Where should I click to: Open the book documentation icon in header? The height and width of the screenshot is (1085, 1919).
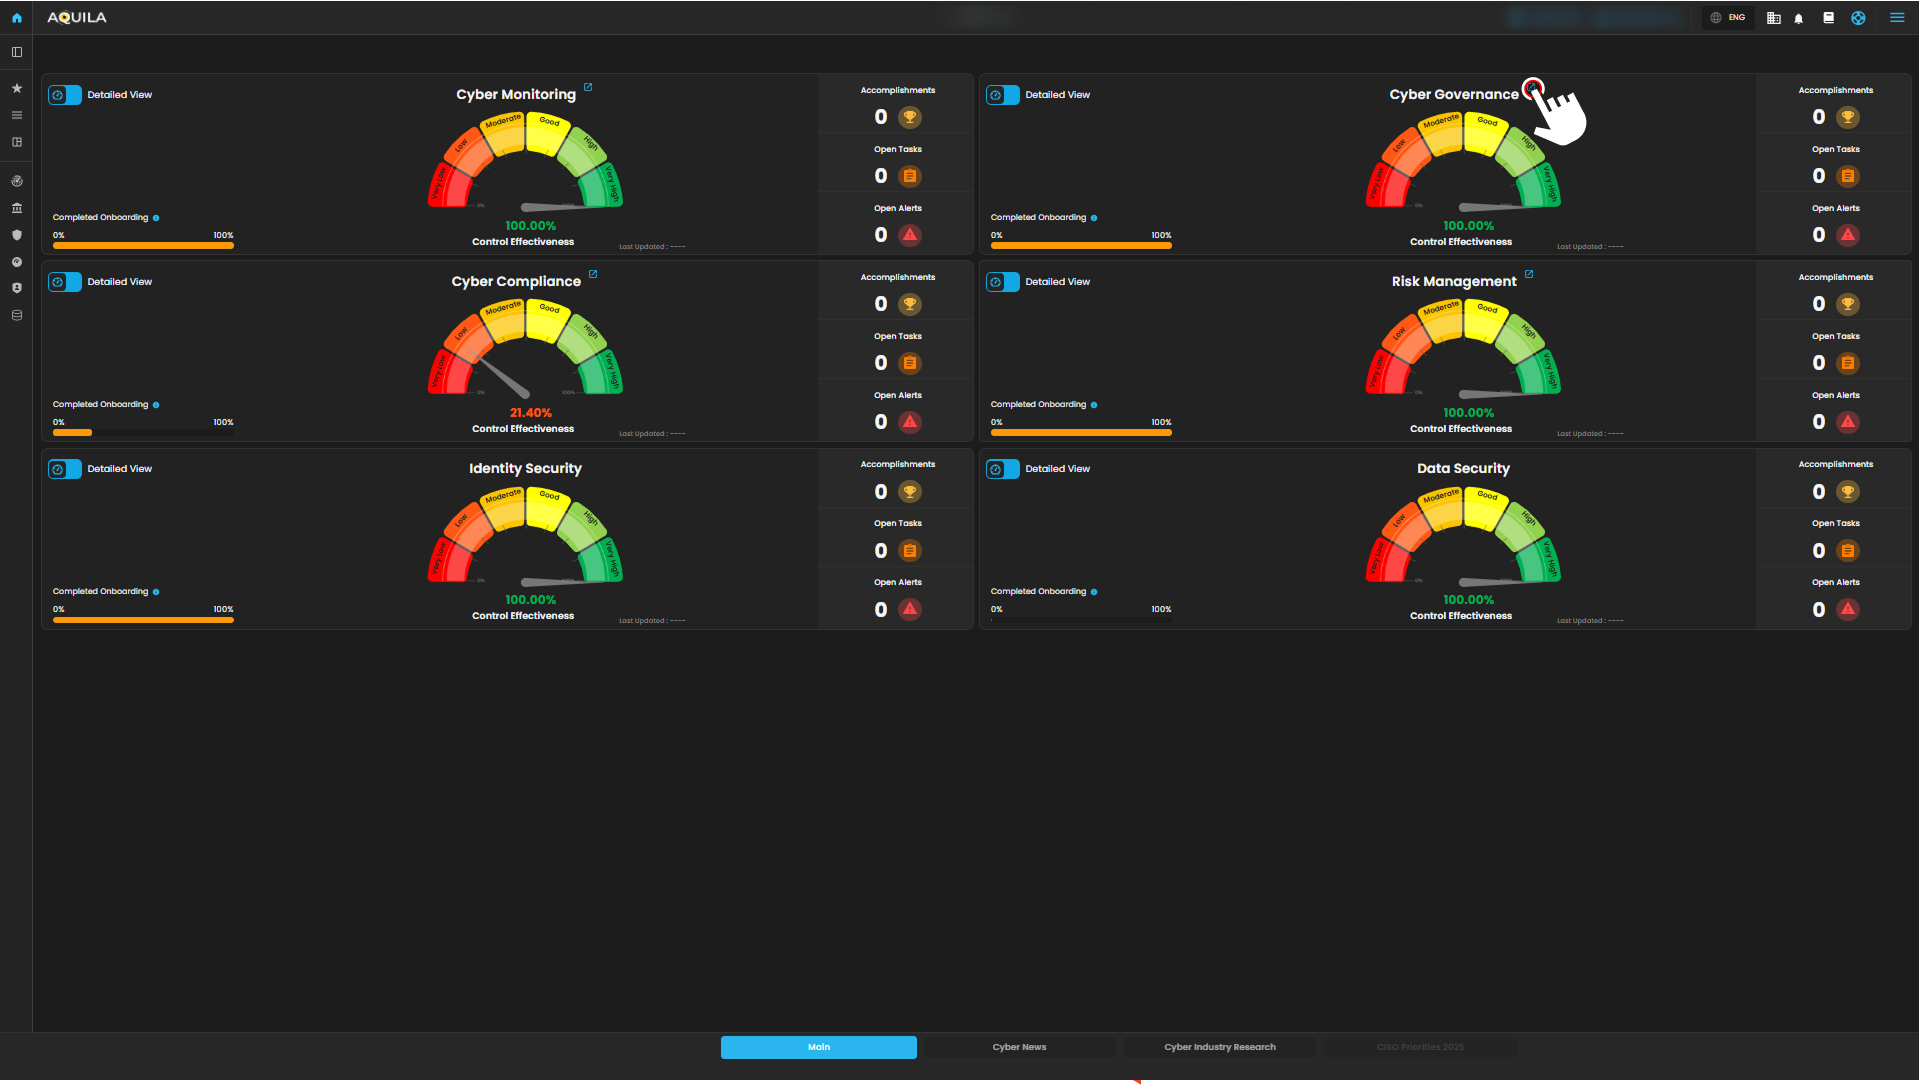point(1828,18)
